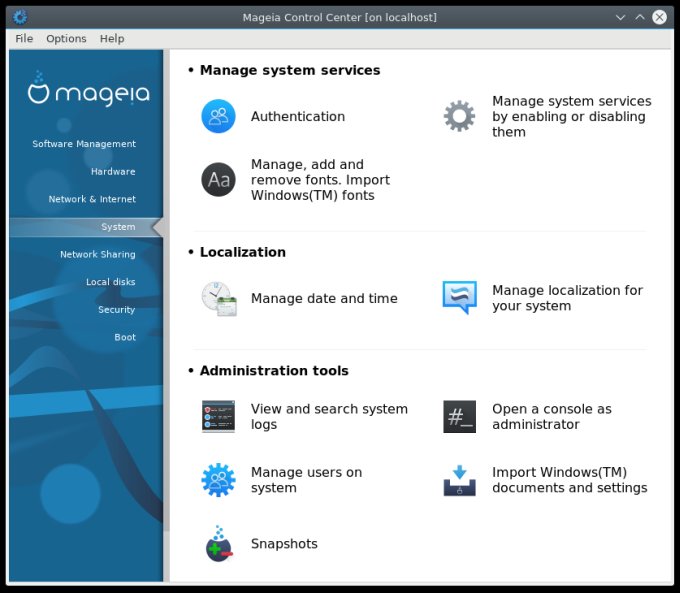Click 'Manage system services by enabling or disabling them'
Image resolution: width=680 pixels, height=593 pixels.
572,116
